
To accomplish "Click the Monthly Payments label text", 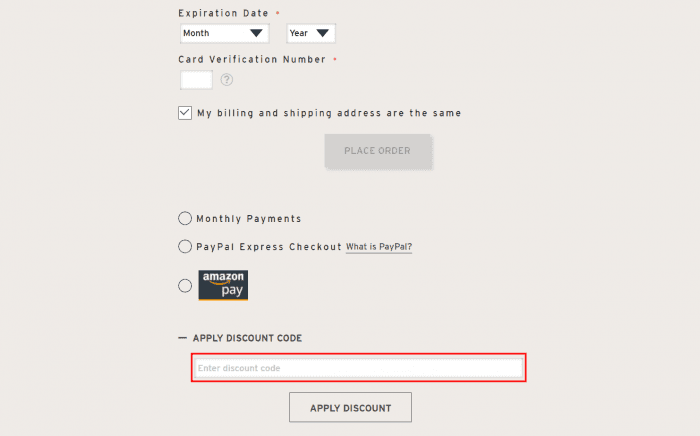I will tap(249, 219).
